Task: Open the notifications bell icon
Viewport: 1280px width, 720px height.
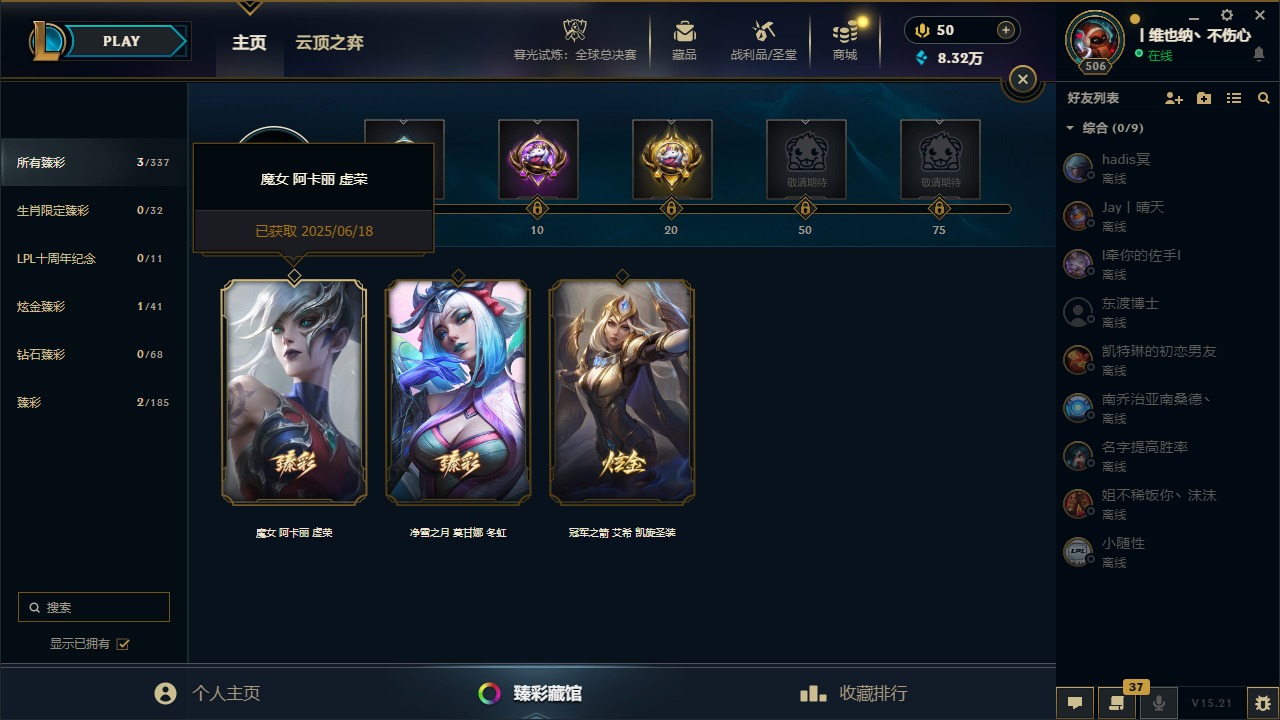Action: click(1259, 55)
